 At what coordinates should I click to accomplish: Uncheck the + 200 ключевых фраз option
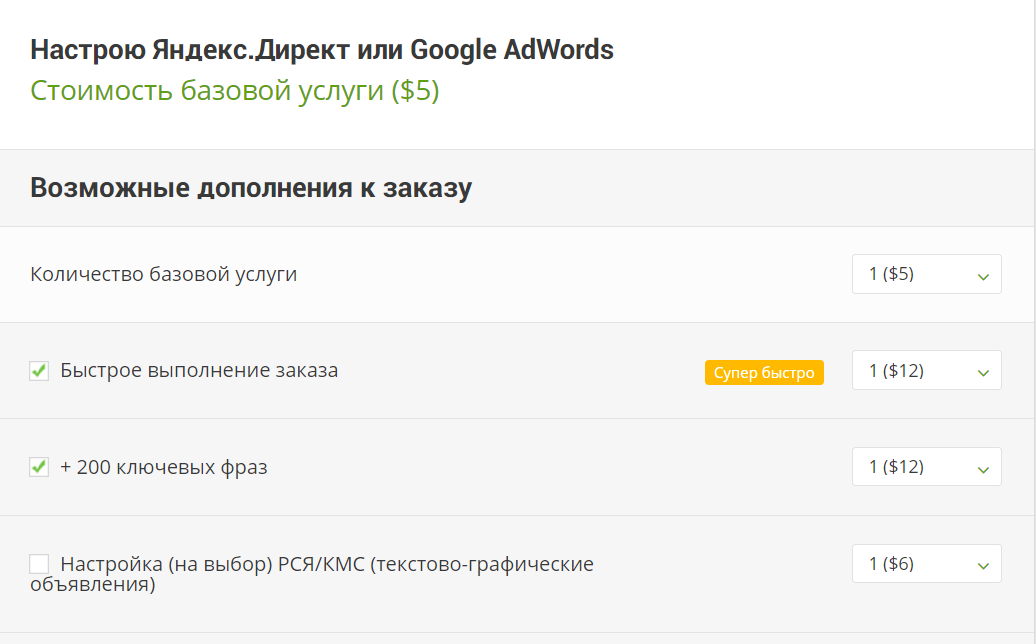click(38, 466)
